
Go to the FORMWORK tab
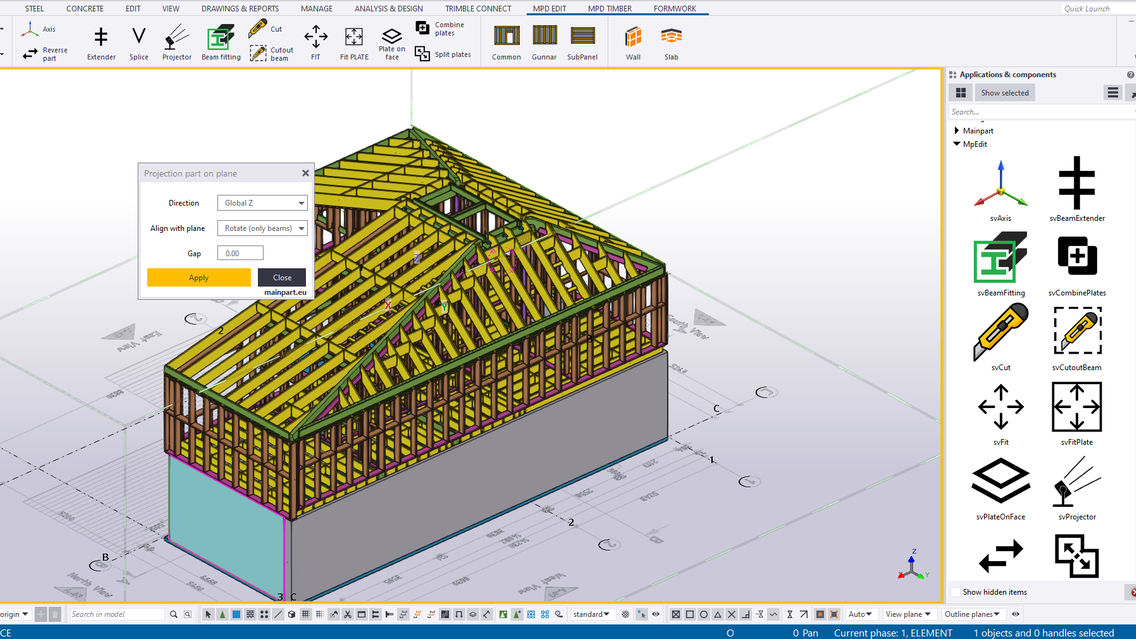pyautogui.click(x=674, y=9)
